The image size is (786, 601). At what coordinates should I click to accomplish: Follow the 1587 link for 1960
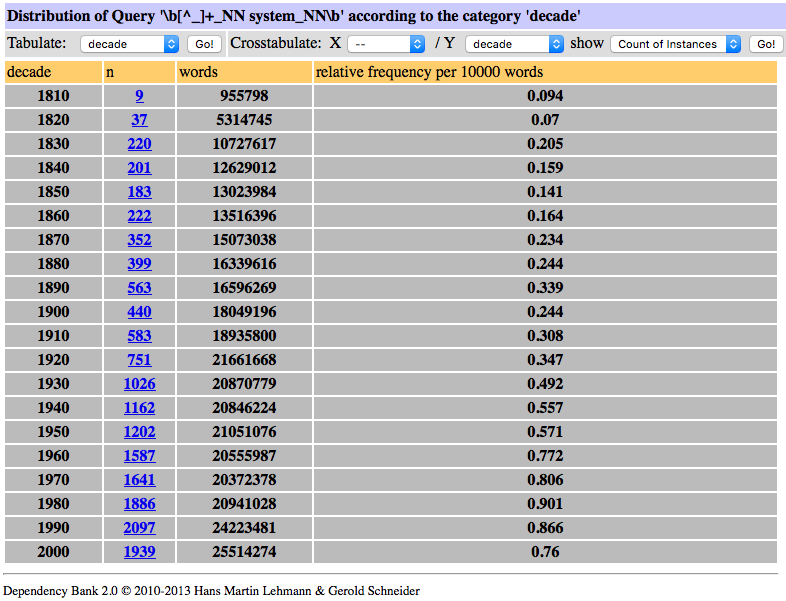140,456
